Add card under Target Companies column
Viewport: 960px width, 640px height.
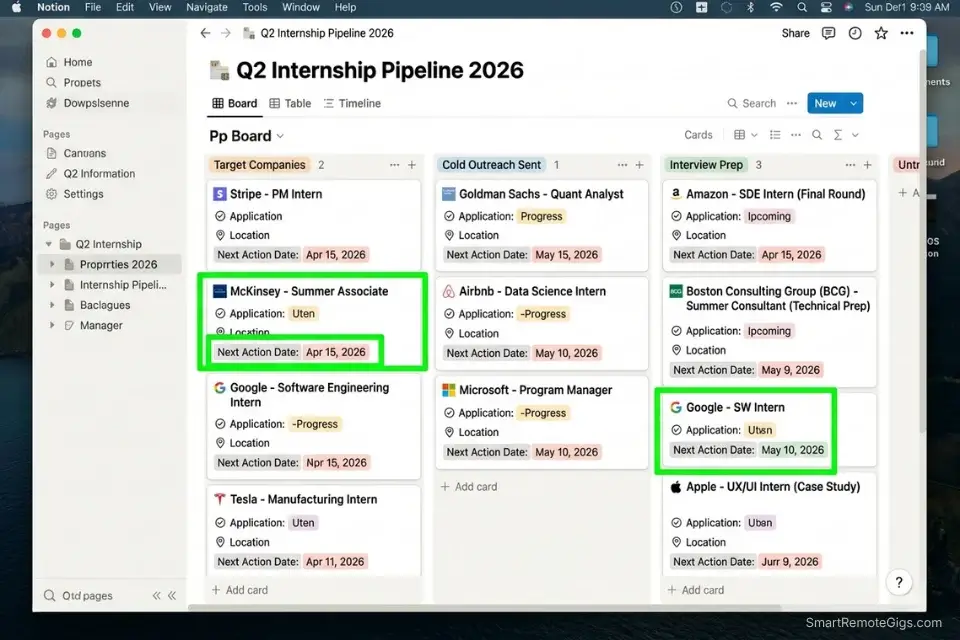(240, 590)
